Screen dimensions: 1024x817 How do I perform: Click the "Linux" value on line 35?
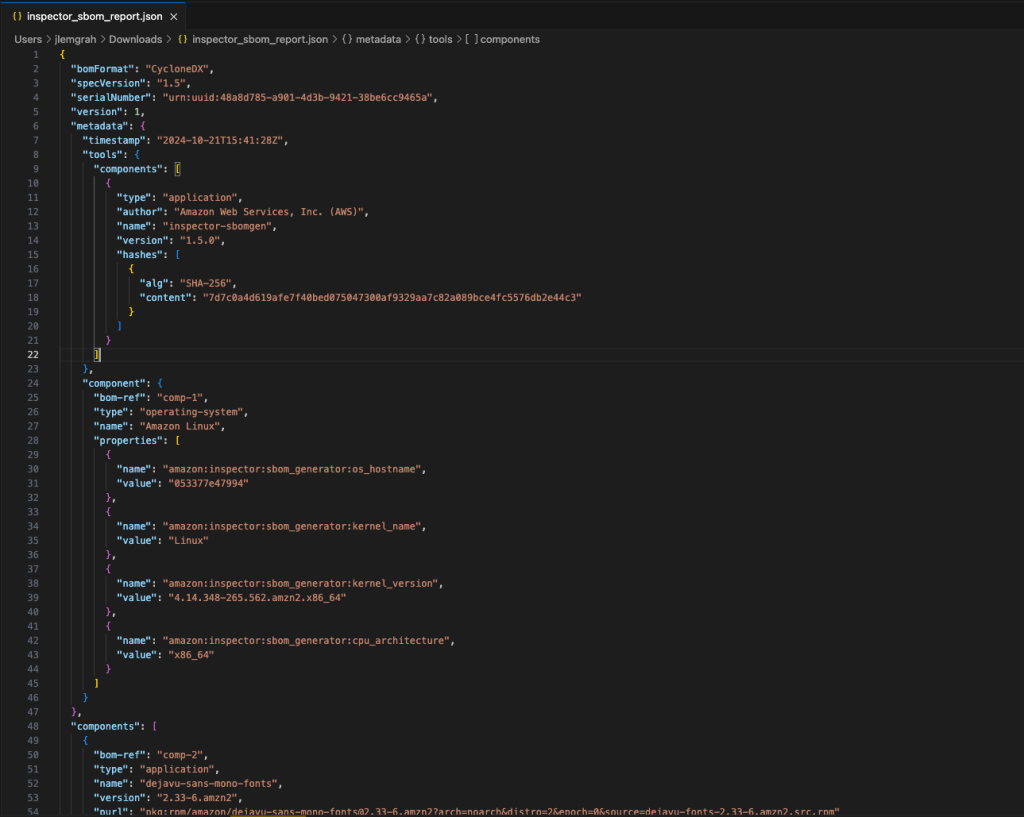pyautogui.click(x=188, y=541)
